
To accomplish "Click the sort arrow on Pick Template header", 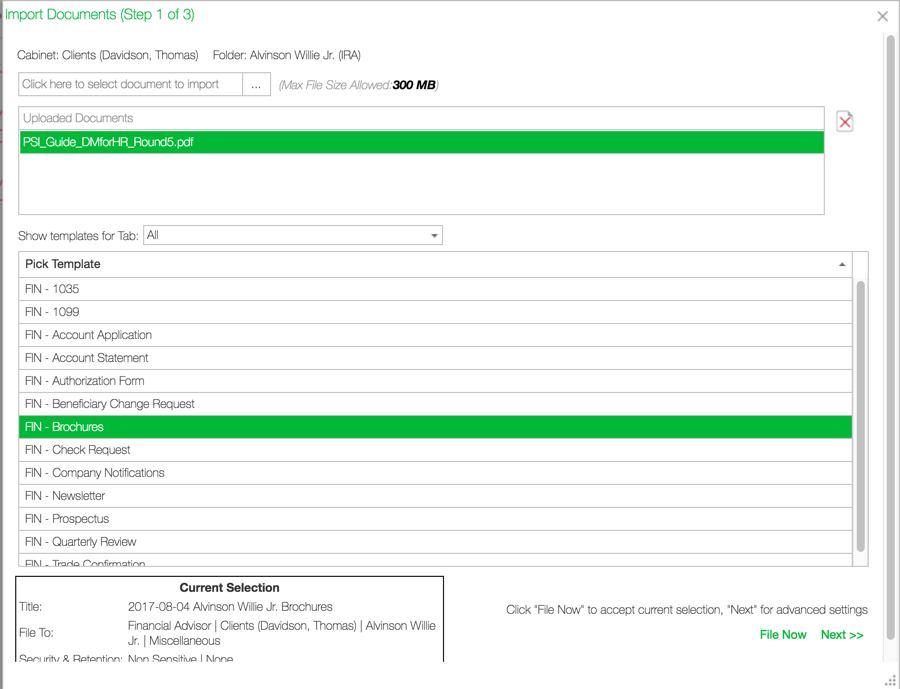I will click(842, 264).
